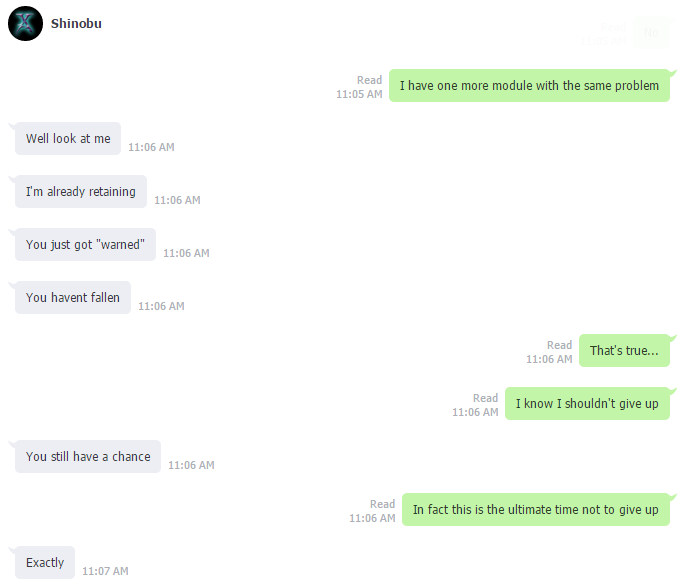Click the Read status next to "That's true..."
The image size is (685, 582).
tap(560, 345)
